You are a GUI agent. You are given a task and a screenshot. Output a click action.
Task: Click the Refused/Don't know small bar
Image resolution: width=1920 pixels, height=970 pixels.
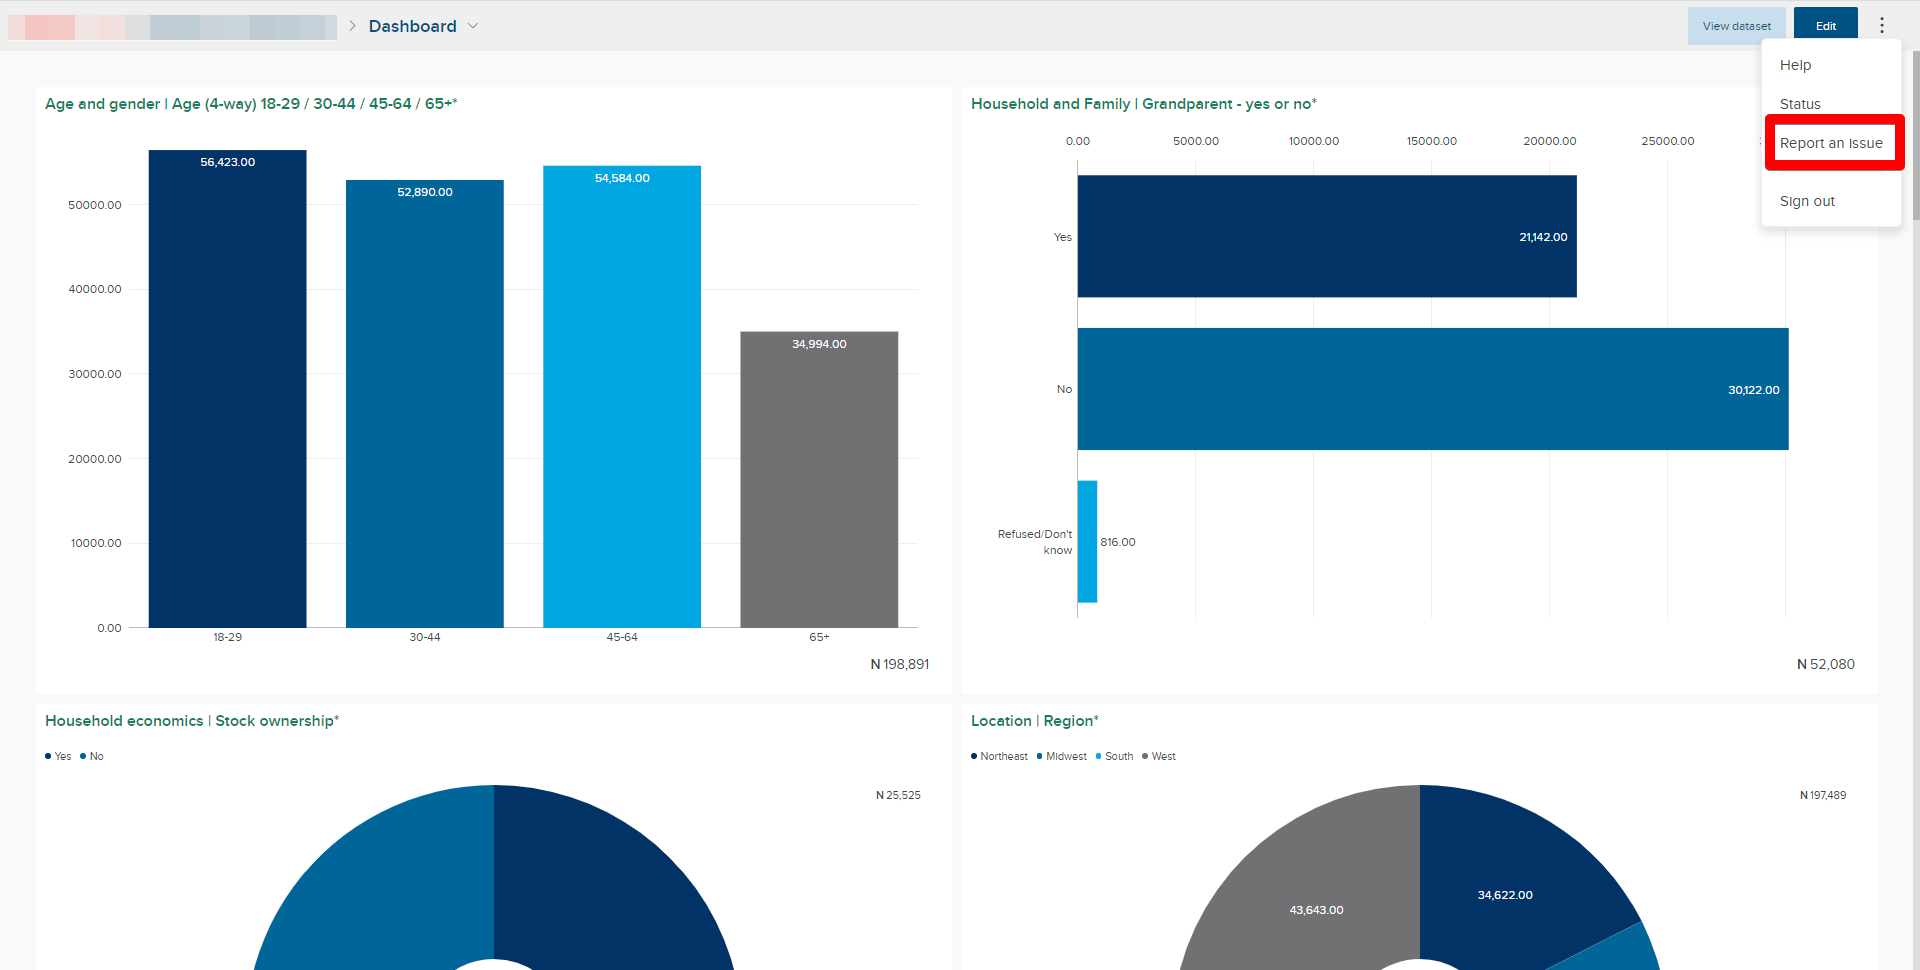(1087, 541)
